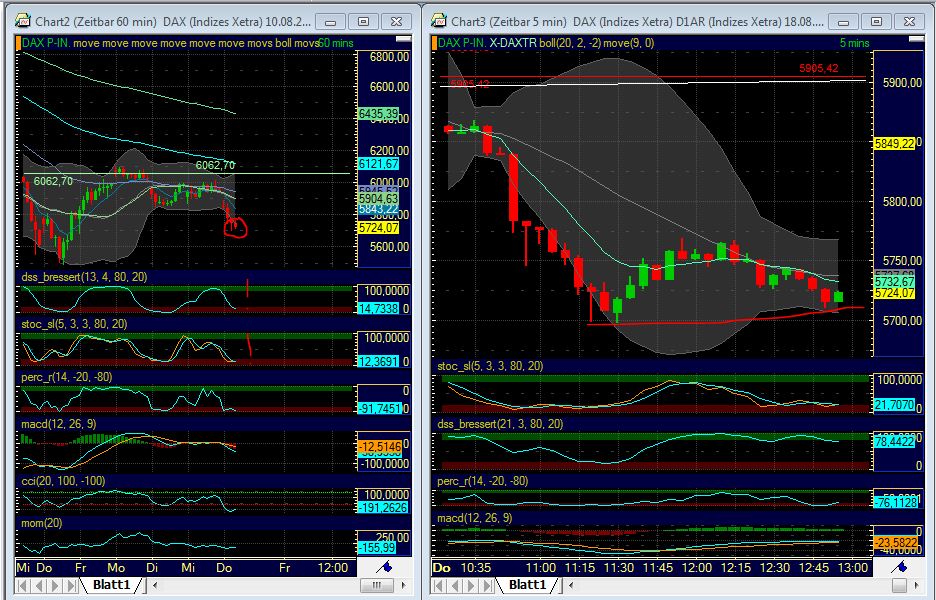Click the -91,7451 perc_r value

pos(380,408)
